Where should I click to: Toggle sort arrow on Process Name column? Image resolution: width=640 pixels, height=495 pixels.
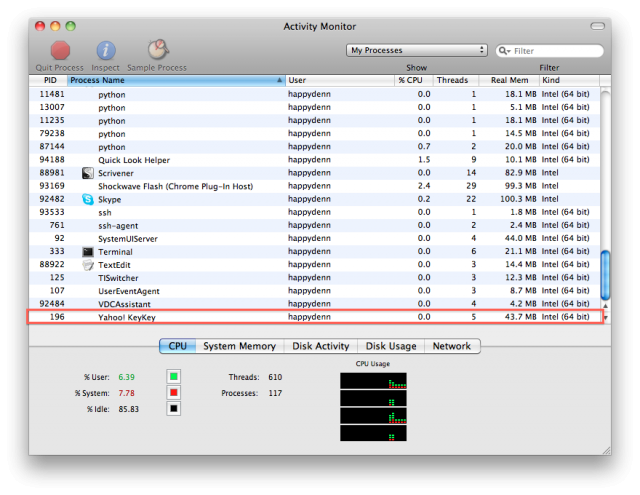280,80
